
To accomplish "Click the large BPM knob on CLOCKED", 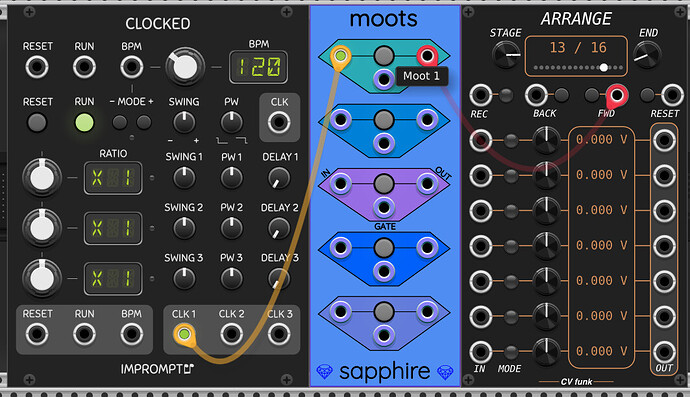I will click(185, 67).
